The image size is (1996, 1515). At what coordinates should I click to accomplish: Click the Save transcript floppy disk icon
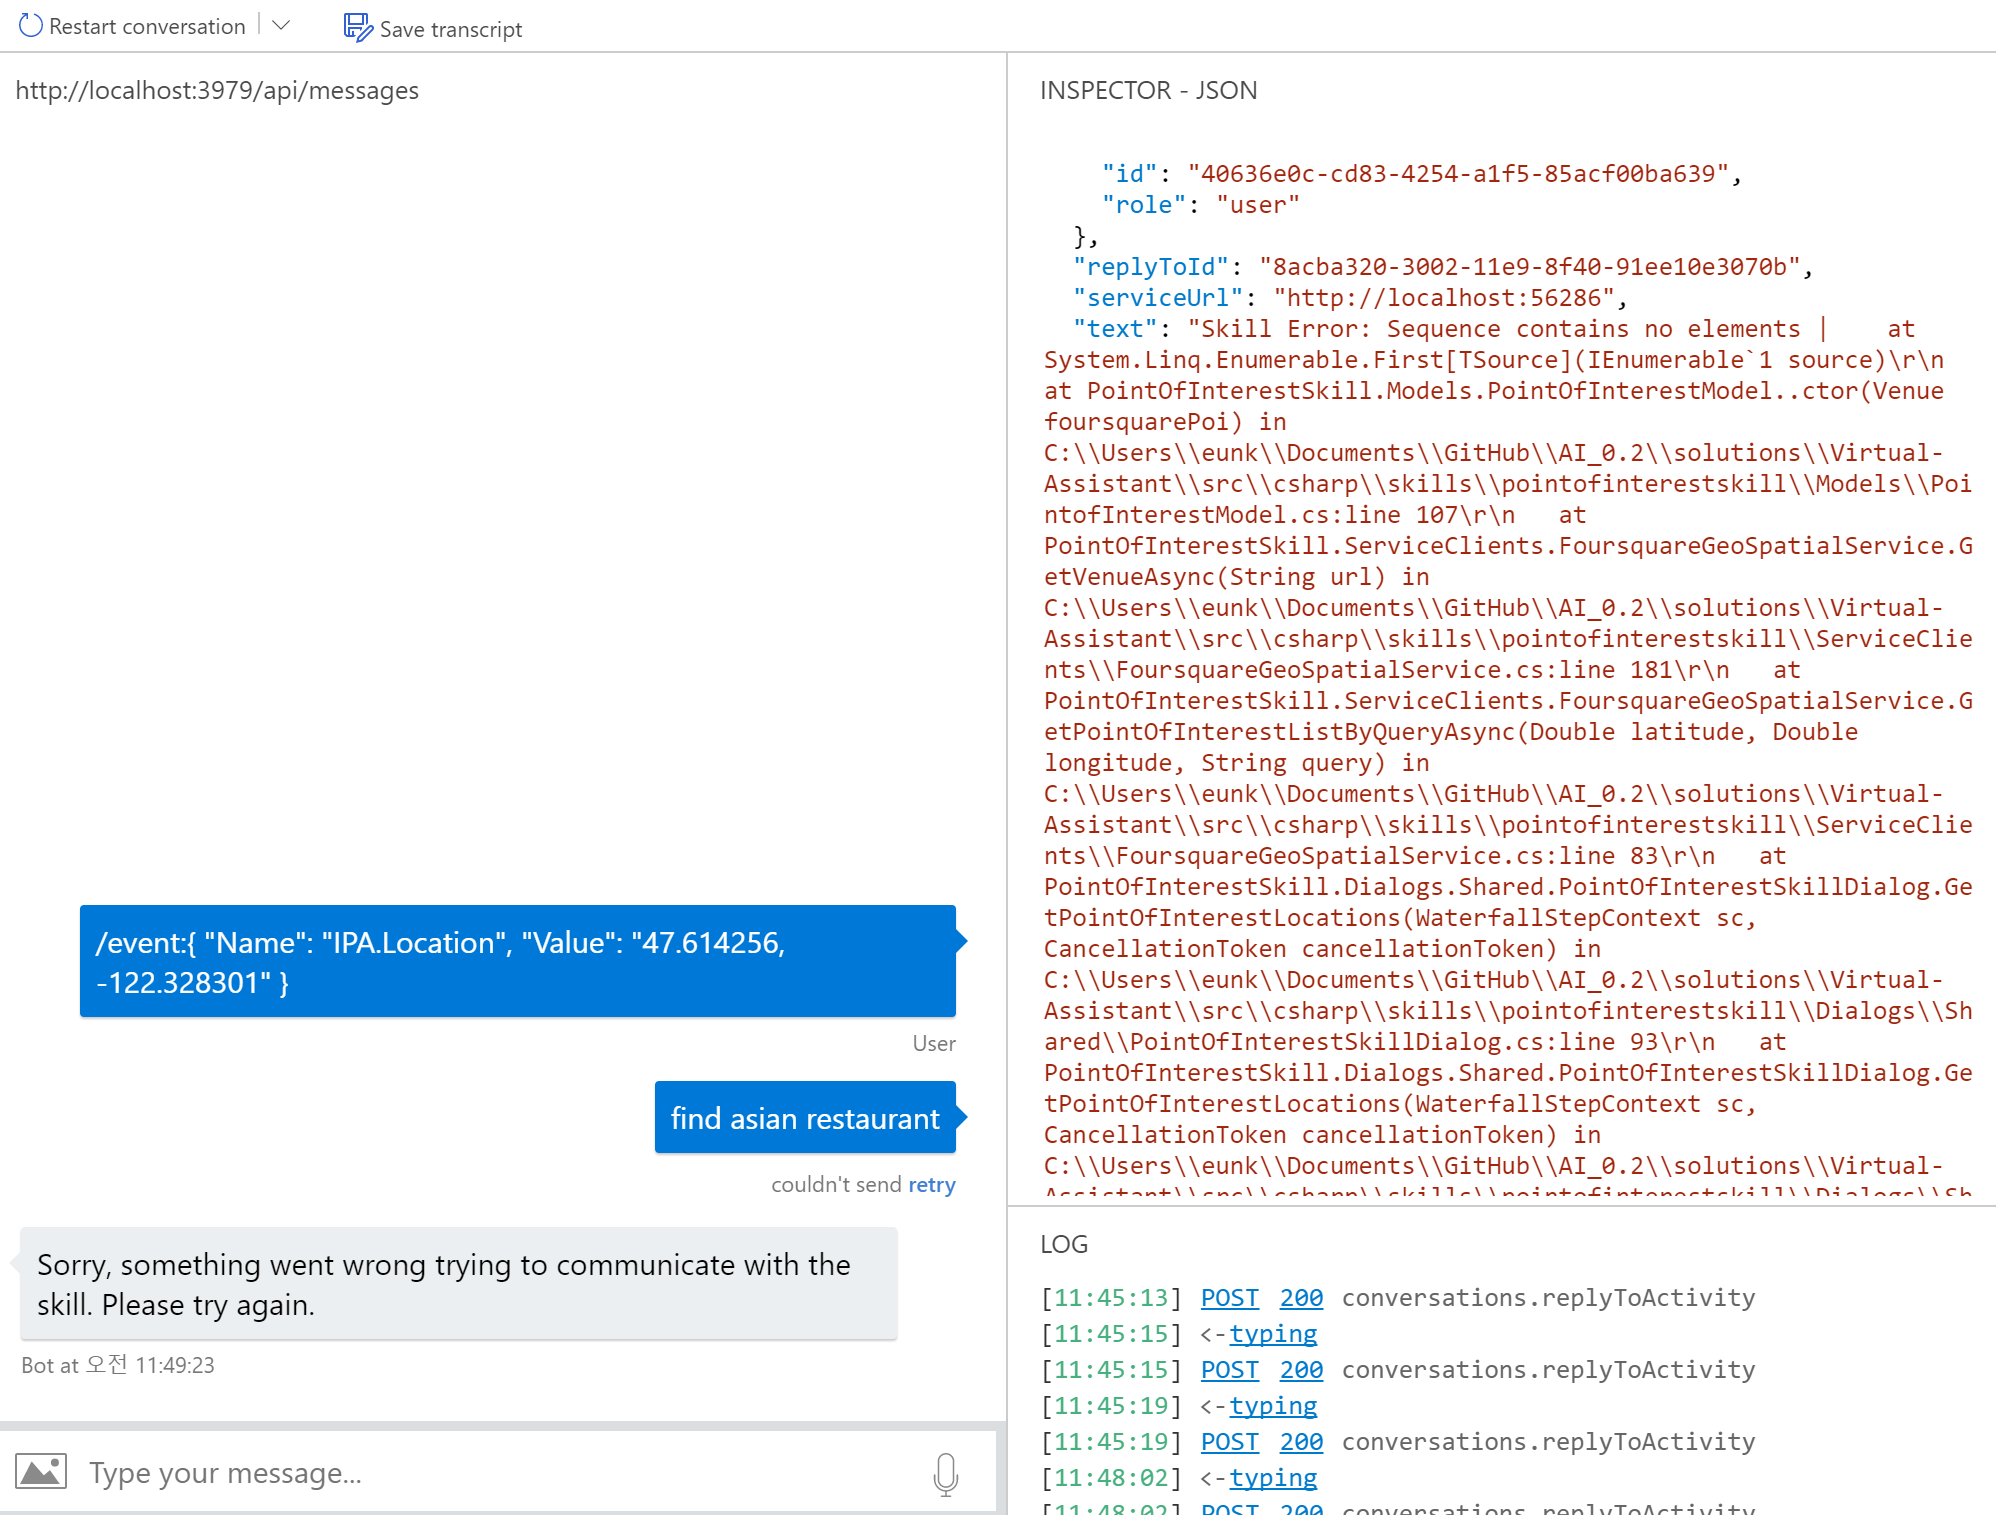tap(357, 28)
